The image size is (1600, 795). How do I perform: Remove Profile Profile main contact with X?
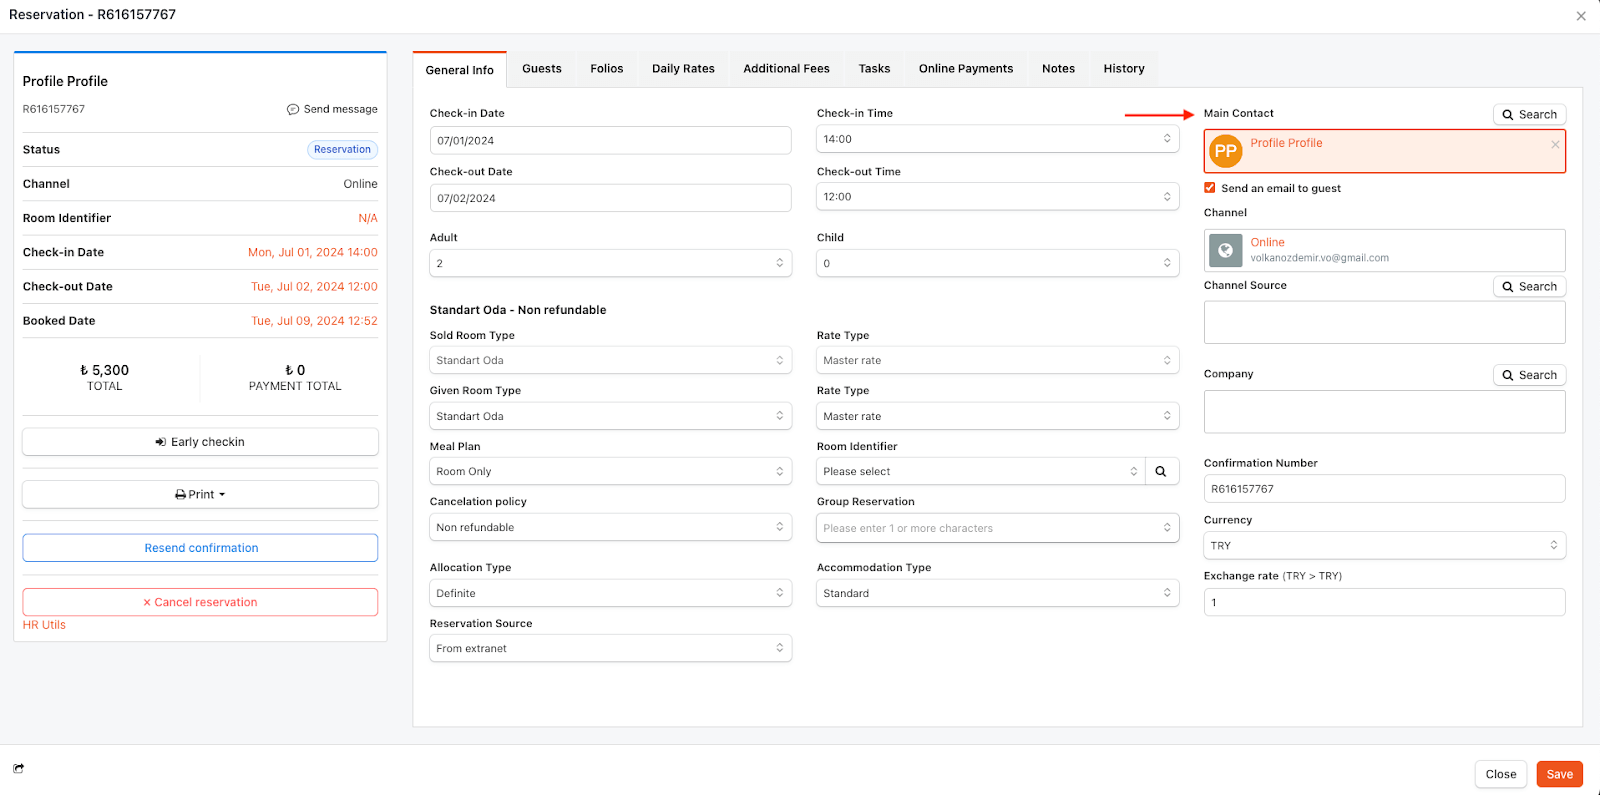coord(1555,145)
